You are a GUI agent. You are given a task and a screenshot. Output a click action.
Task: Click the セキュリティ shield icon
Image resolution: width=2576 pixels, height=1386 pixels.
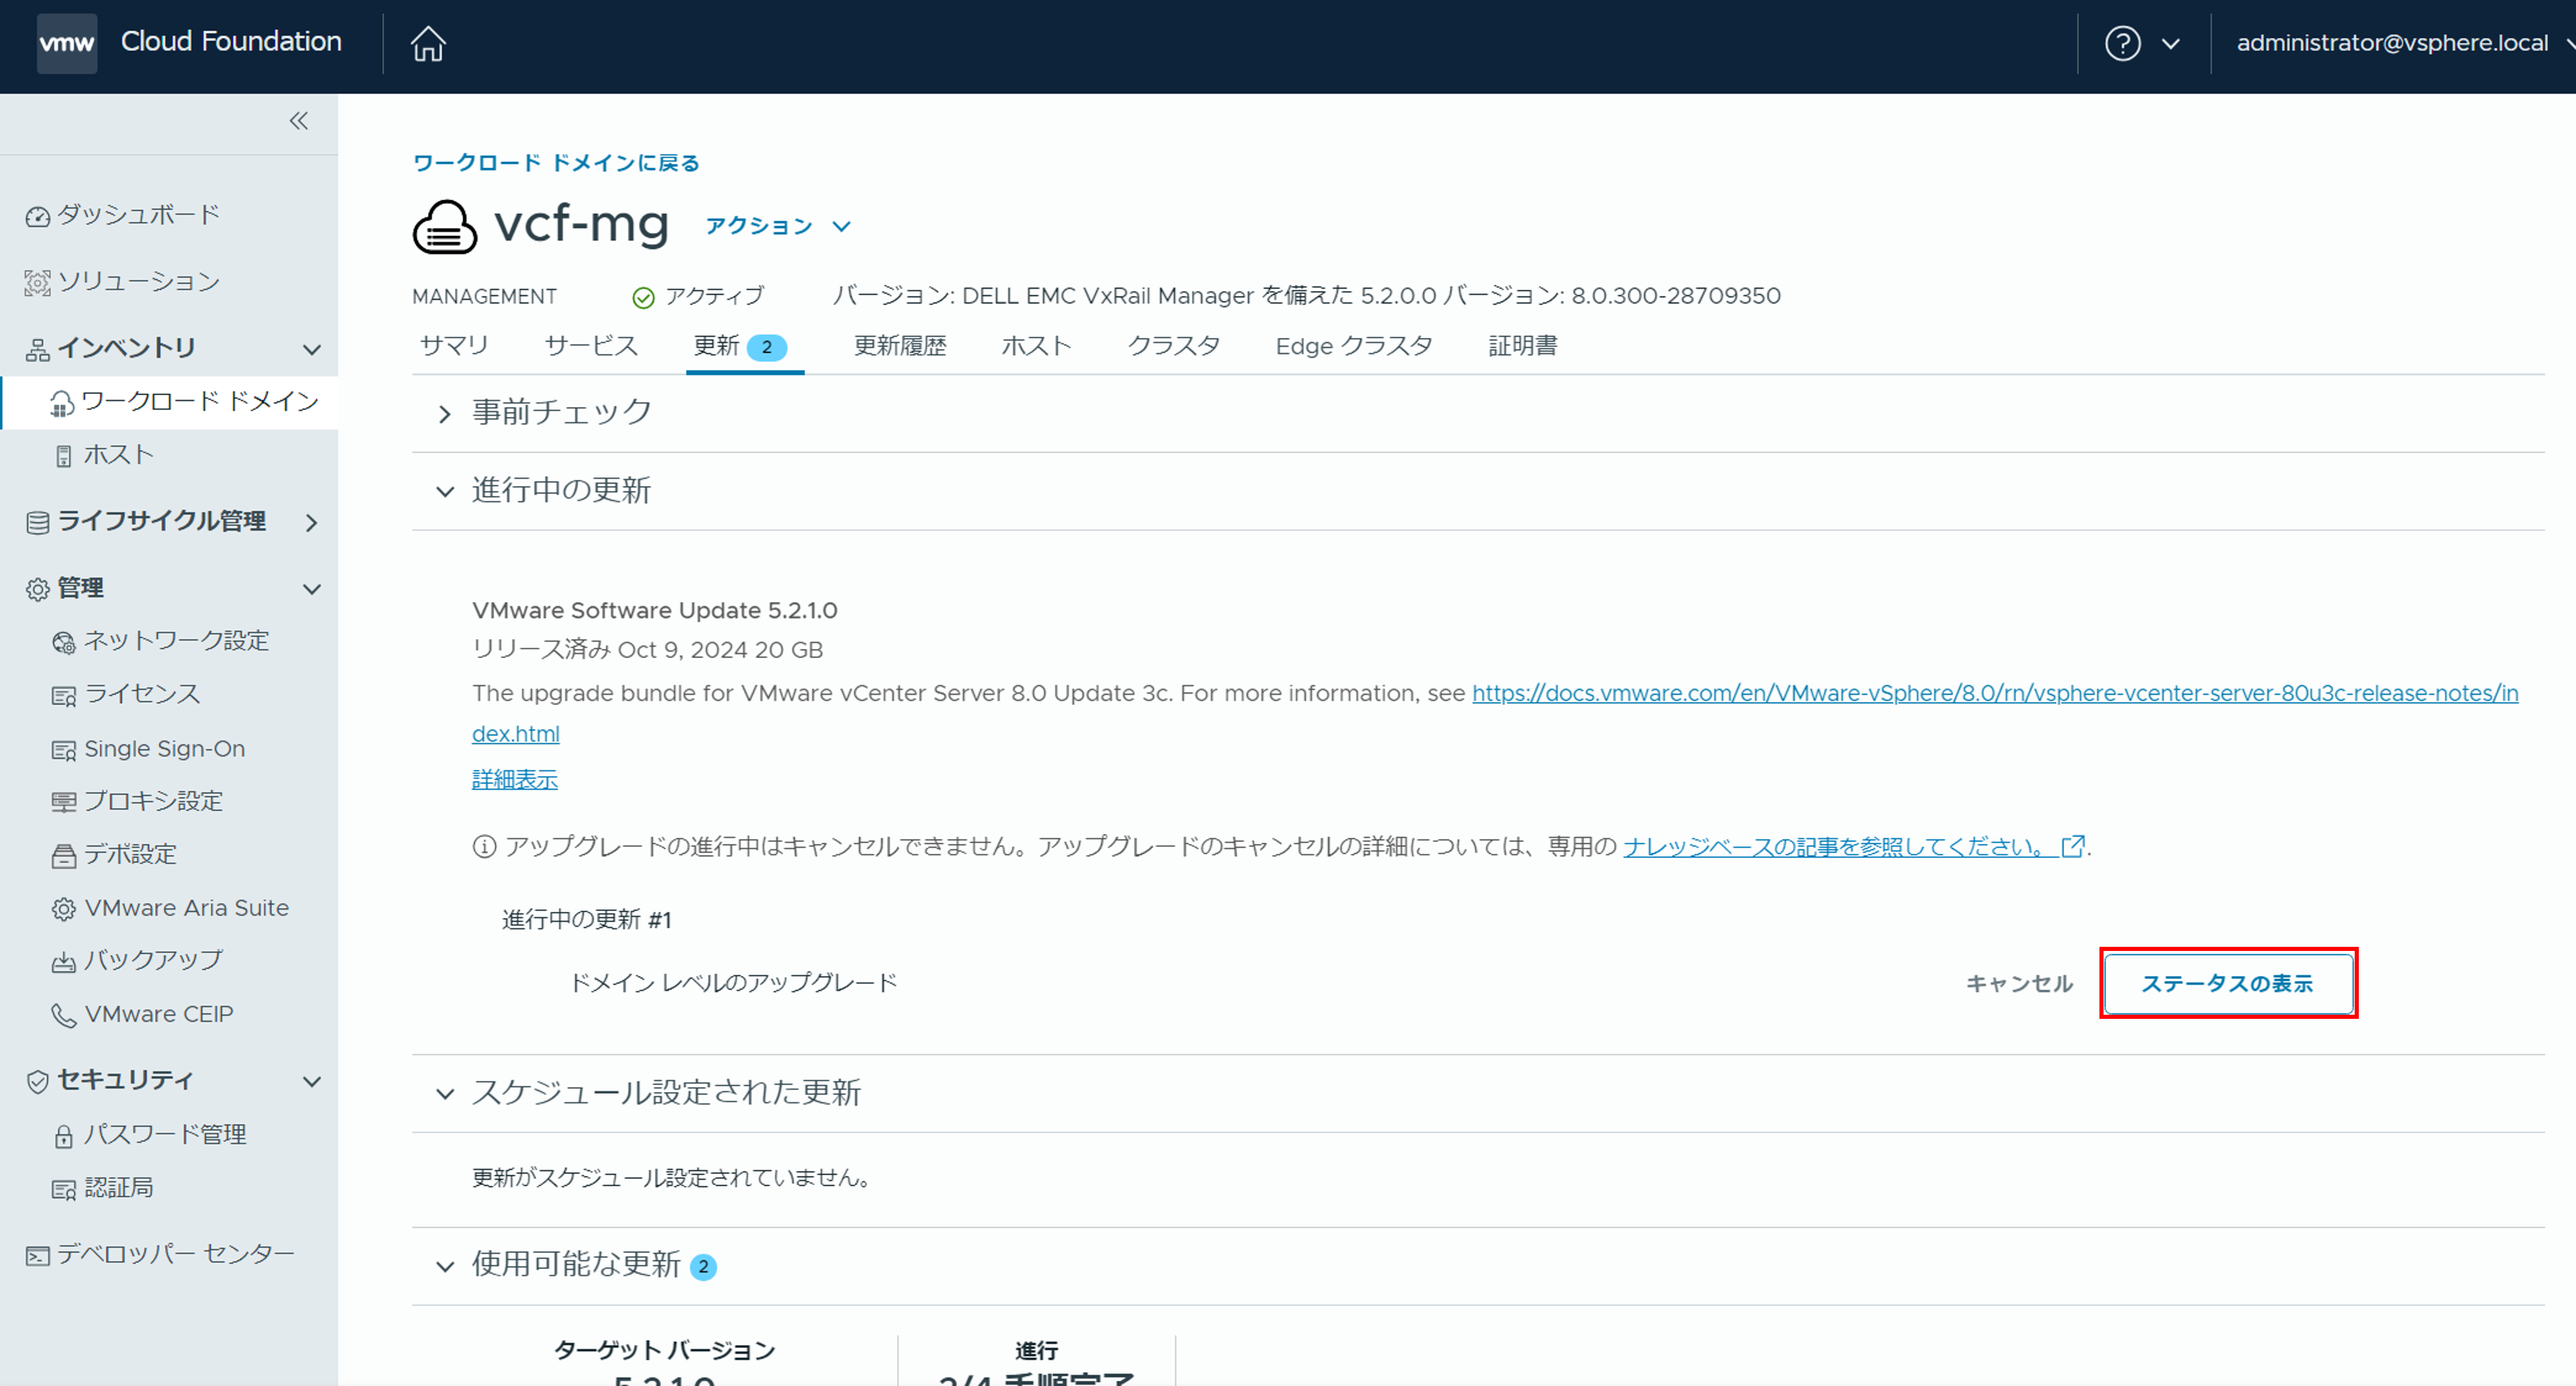38,1082
